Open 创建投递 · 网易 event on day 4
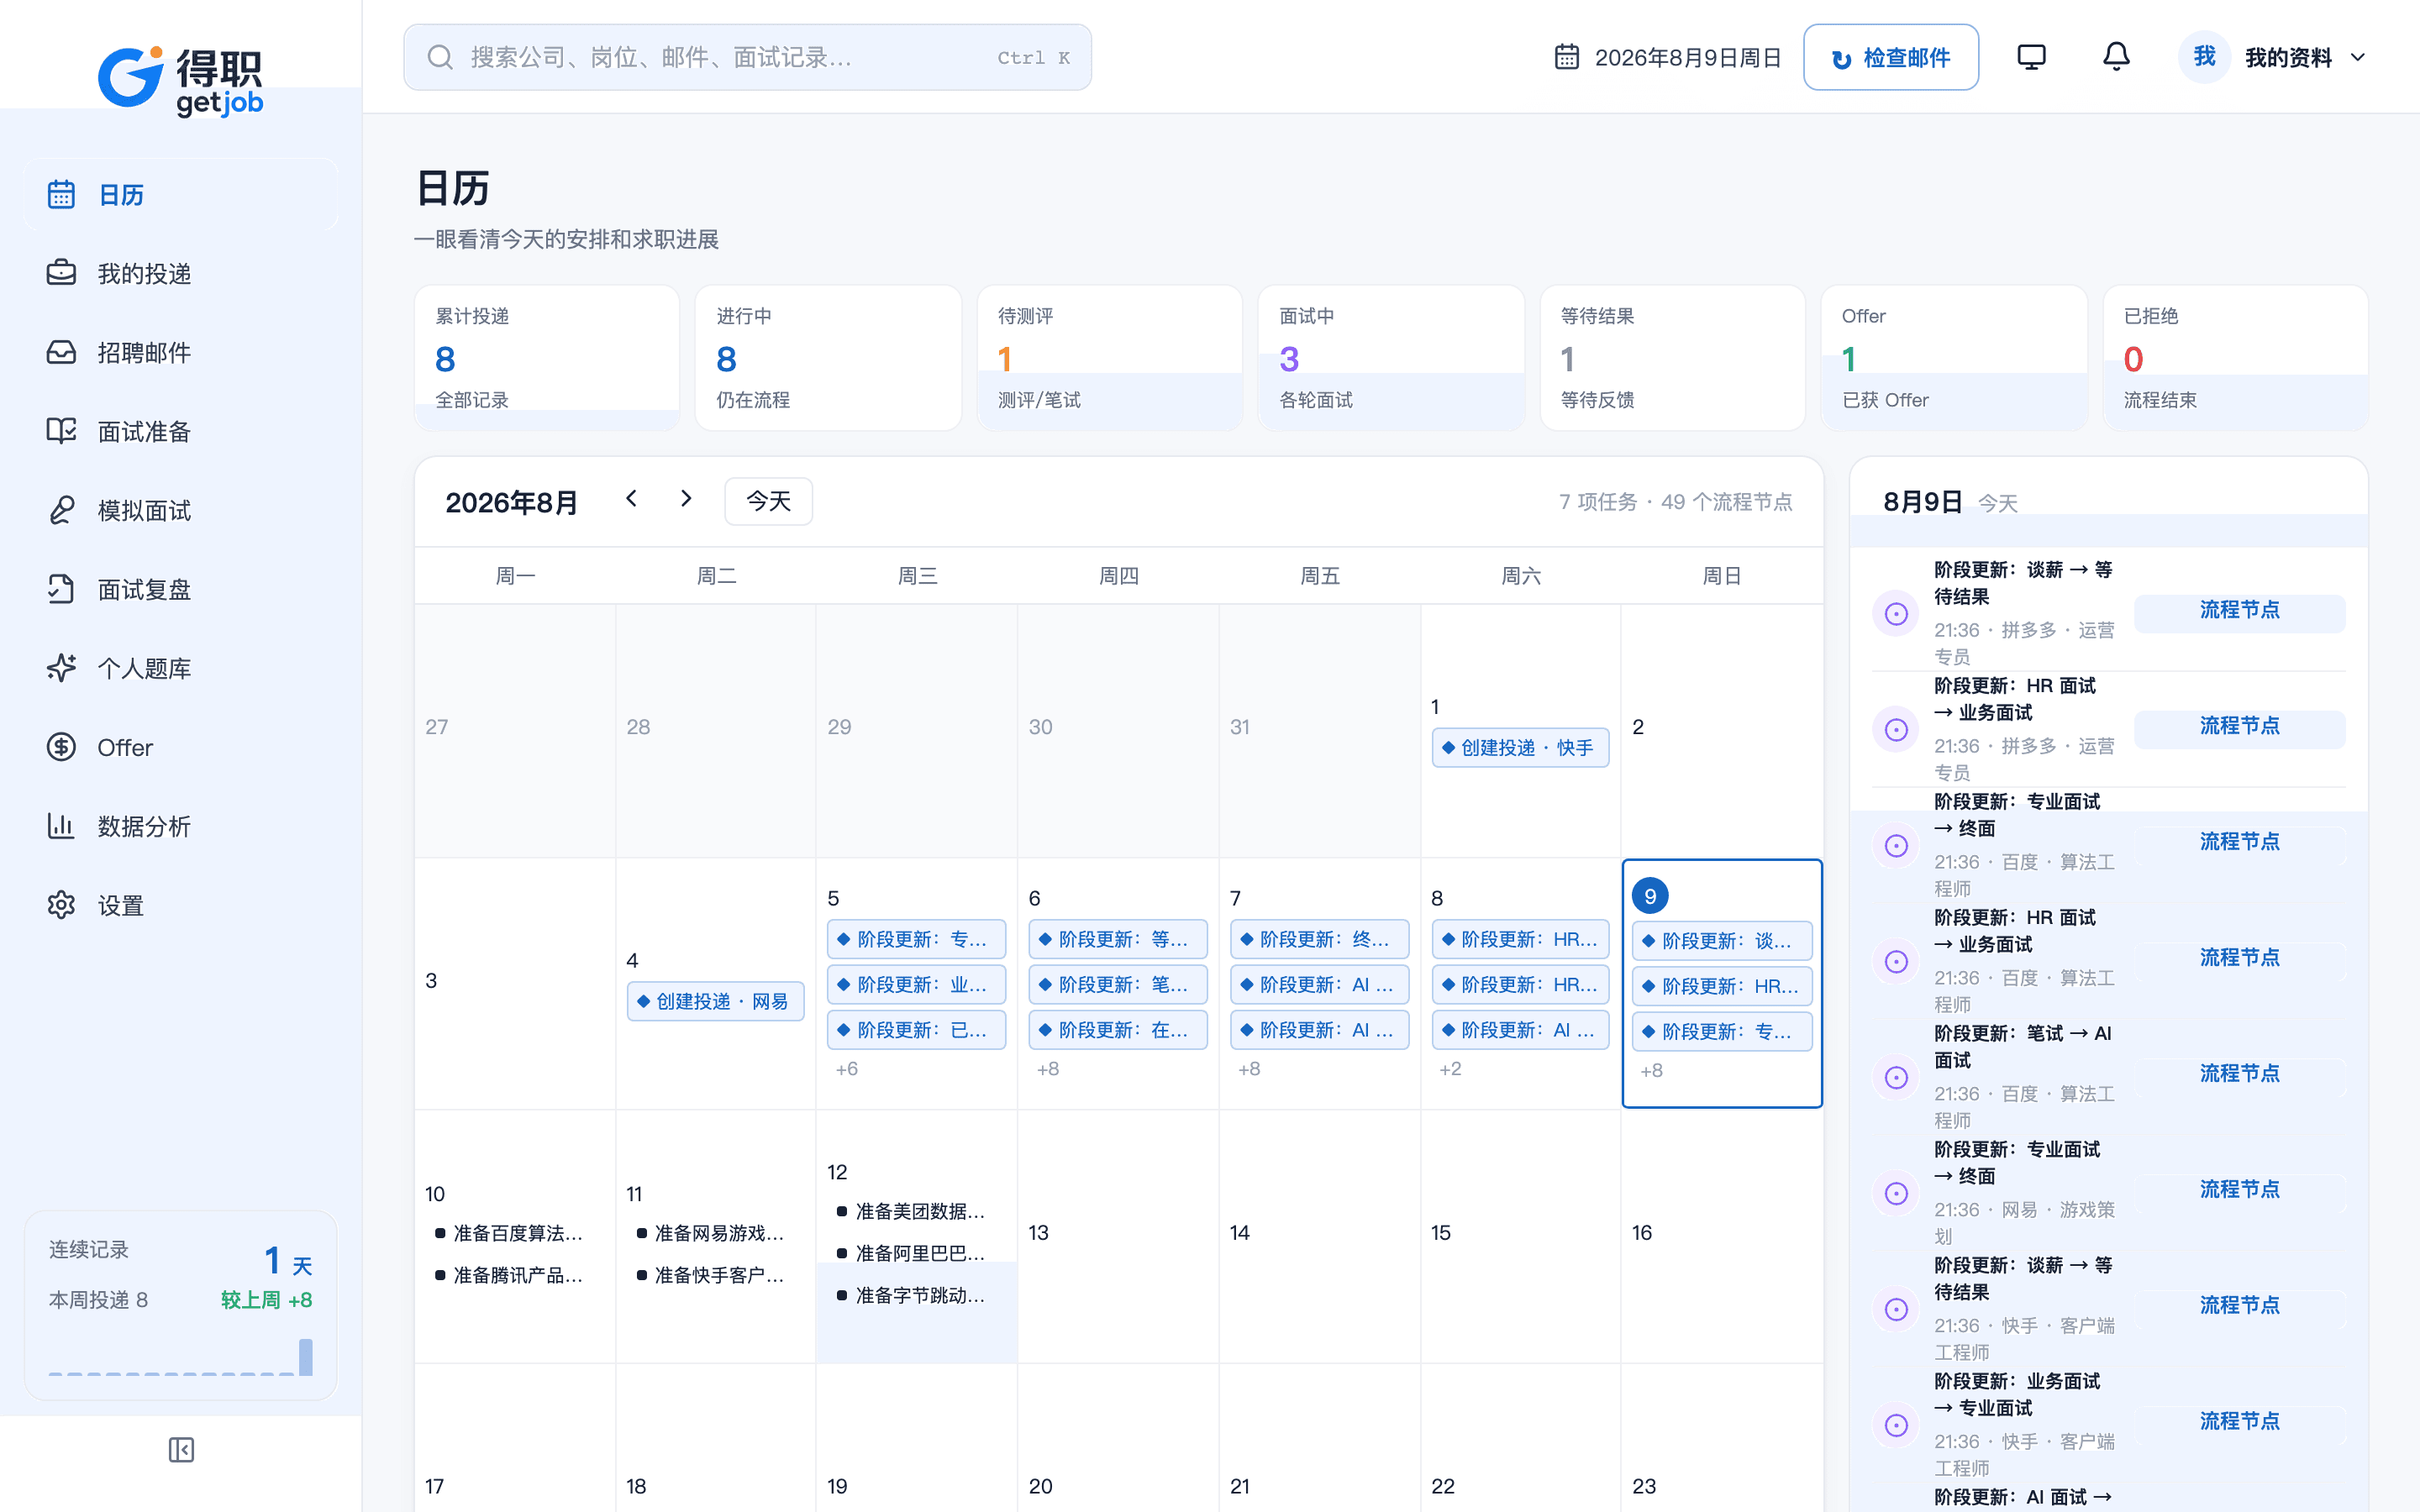This screenshot has width=2420, height=1512. pyautogui.click(x=716, y=1001)
